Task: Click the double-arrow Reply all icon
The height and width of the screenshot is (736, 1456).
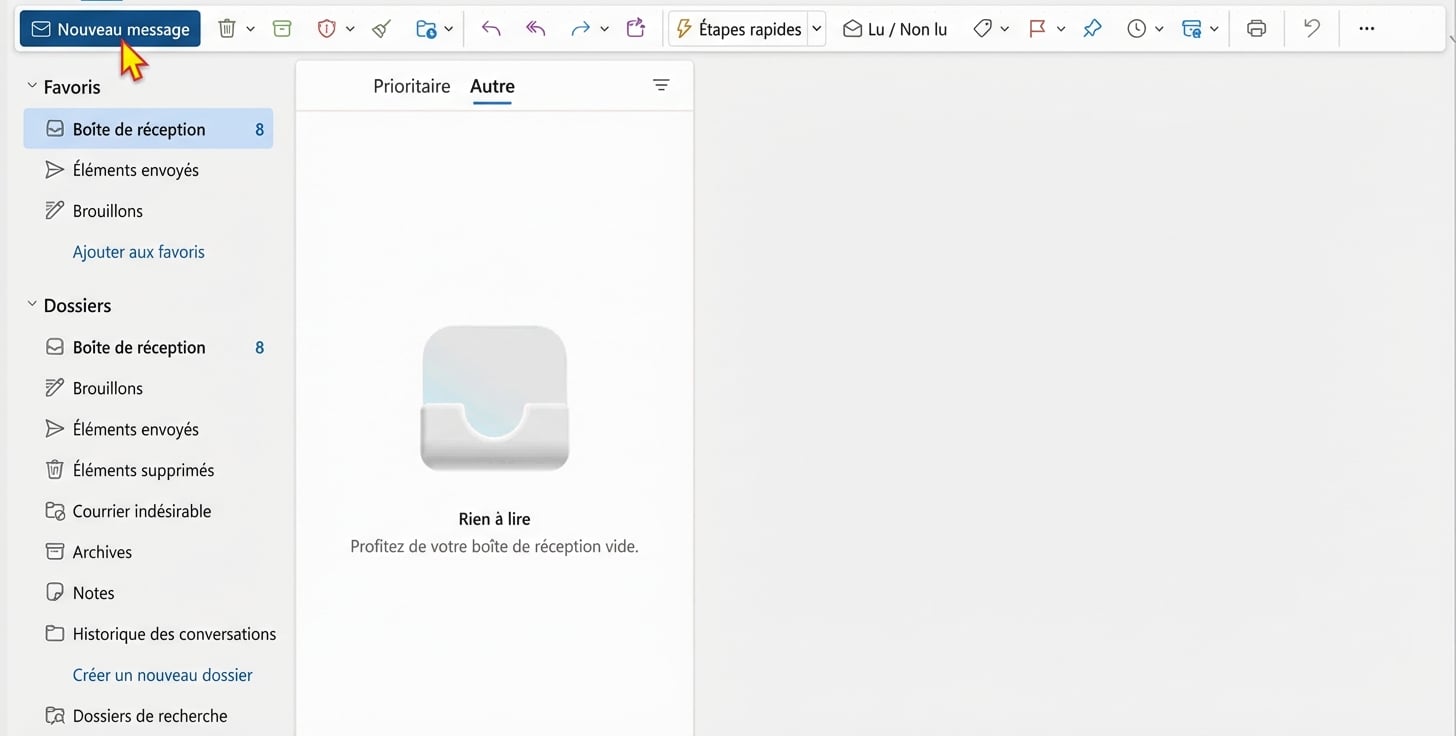Action: click(x=536, y=29)
